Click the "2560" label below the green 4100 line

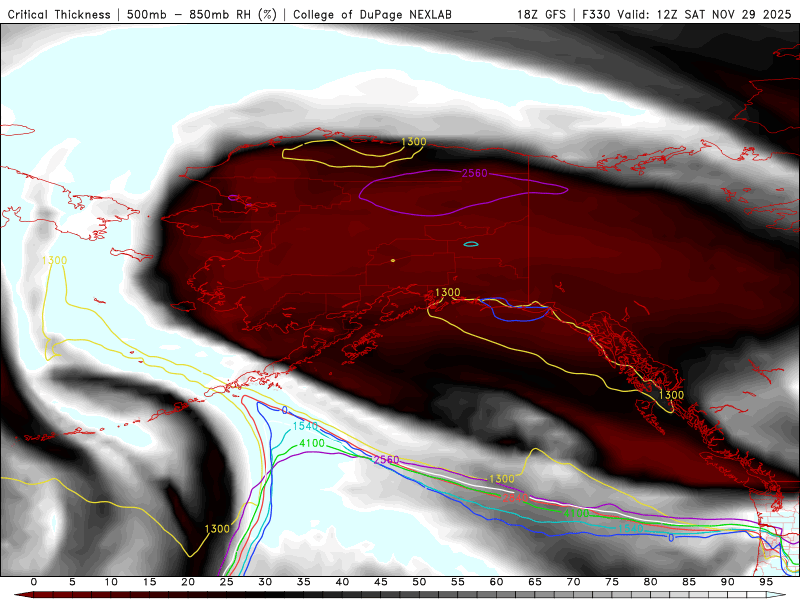(x=386, y=460)
